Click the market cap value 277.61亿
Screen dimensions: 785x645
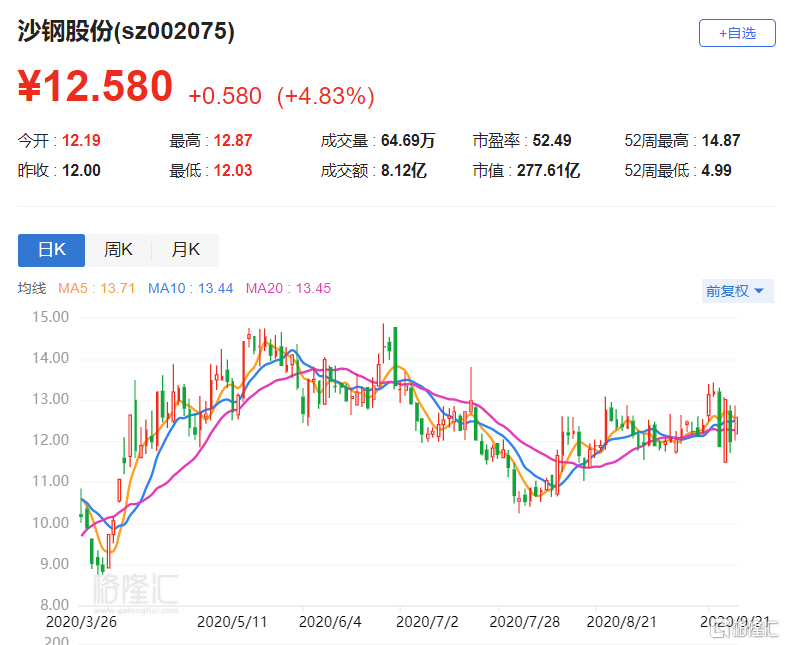[548, 171]
